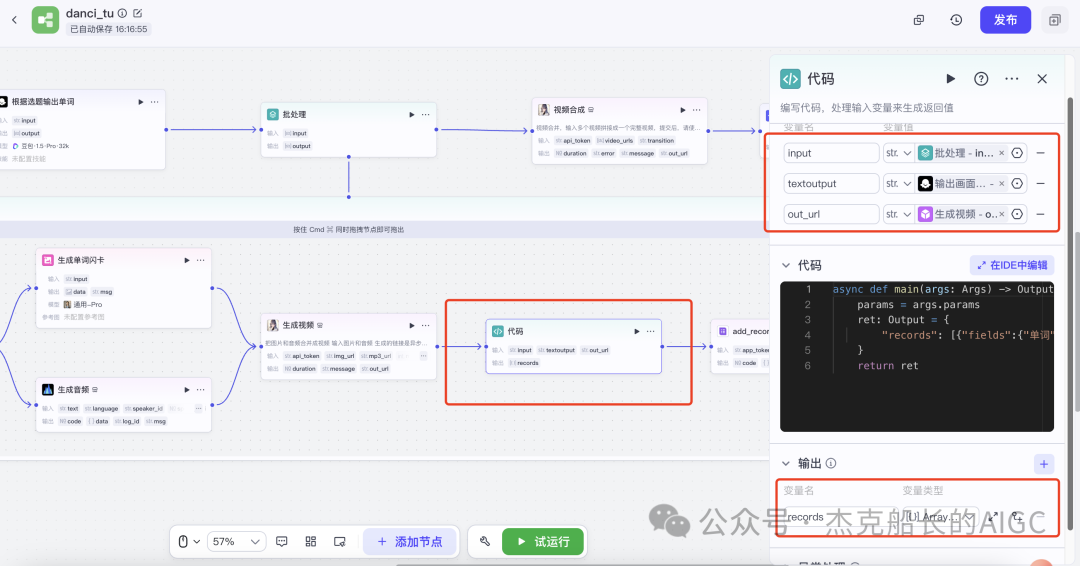
Task: Go back using the top-left arrow
Action: (x=14, y=20)
